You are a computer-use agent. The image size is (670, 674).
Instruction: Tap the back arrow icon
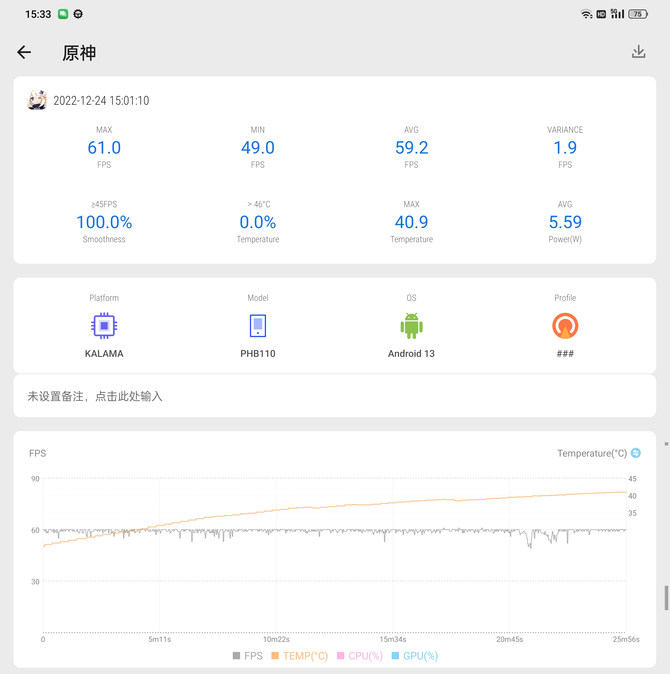point(24,53)
